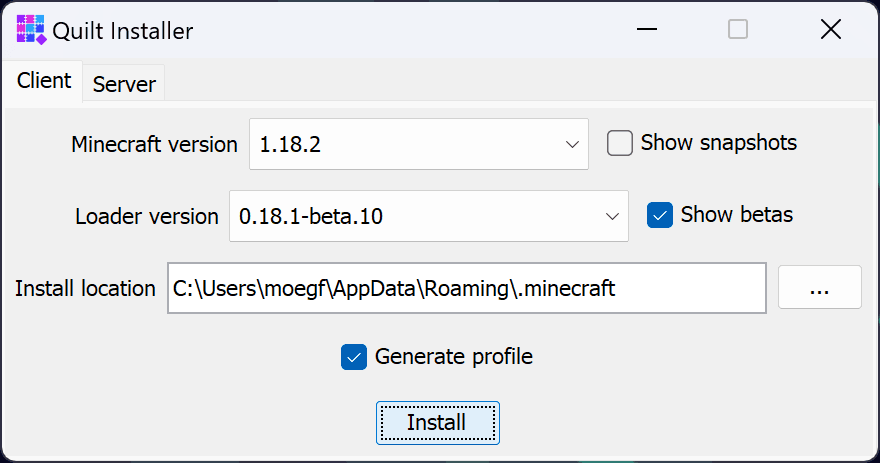
Task: Enable the Show snapshots checkbox
Action: 621,144
